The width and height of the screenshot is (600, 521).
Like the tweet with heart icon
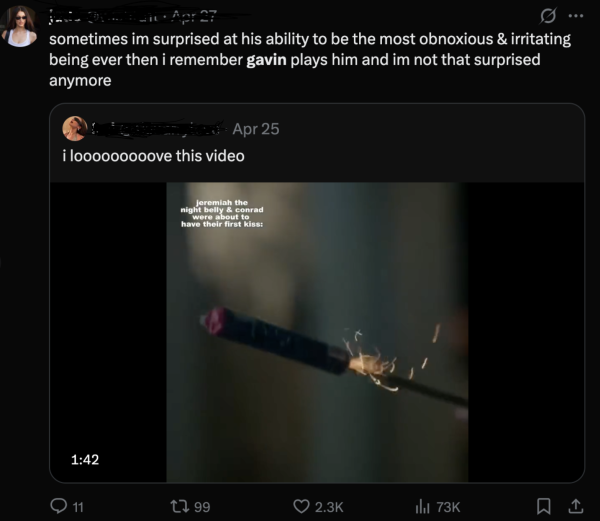tap(301, 506)
